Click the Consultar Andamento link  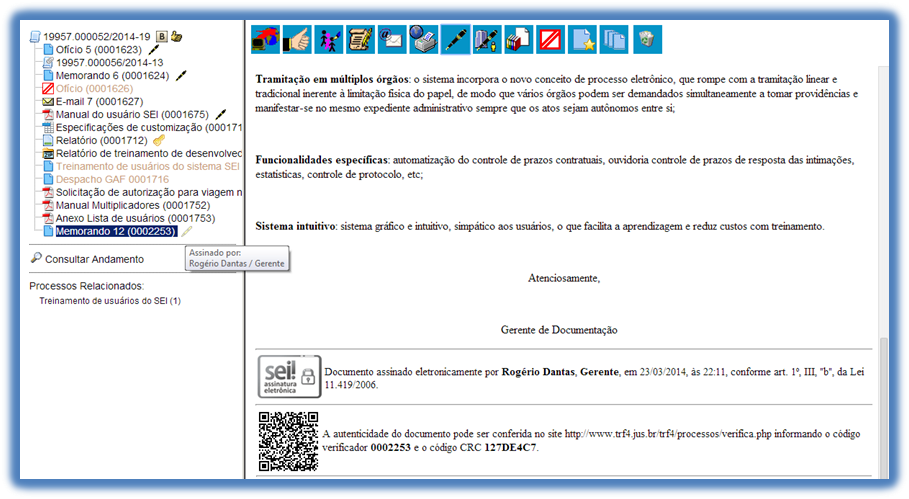tap(94, 259)
